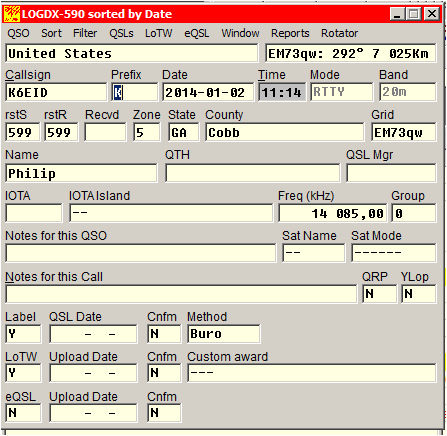Click the Callsign field containing K6EID

click(x=56, y=92)
